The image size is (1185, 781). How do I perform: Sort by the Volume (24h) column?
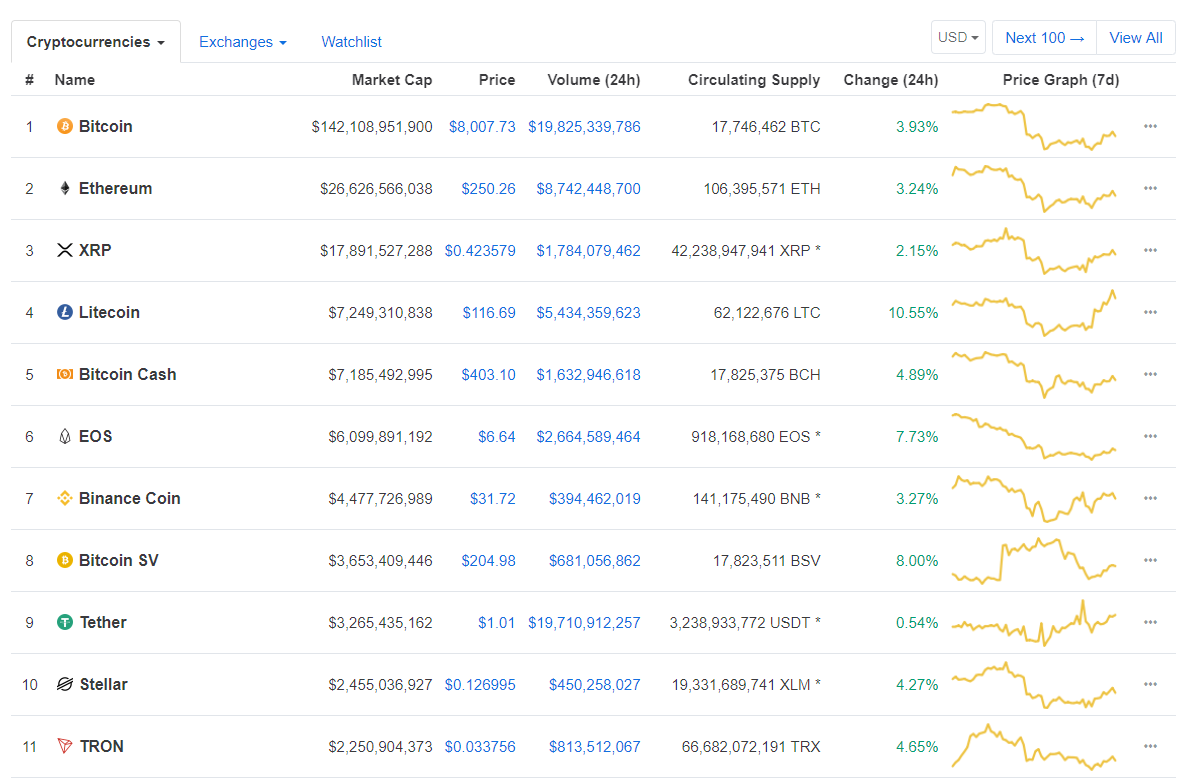(x=593, y=80)
